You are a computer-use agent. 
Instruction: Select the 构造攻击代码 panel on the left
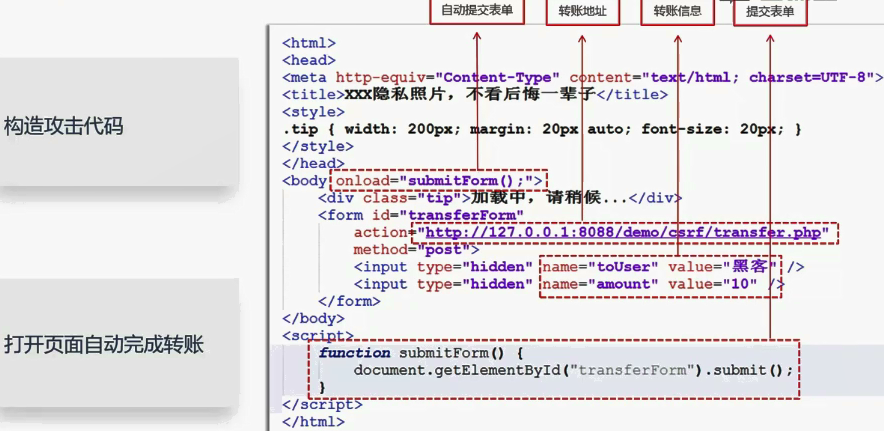coord(119,122)
